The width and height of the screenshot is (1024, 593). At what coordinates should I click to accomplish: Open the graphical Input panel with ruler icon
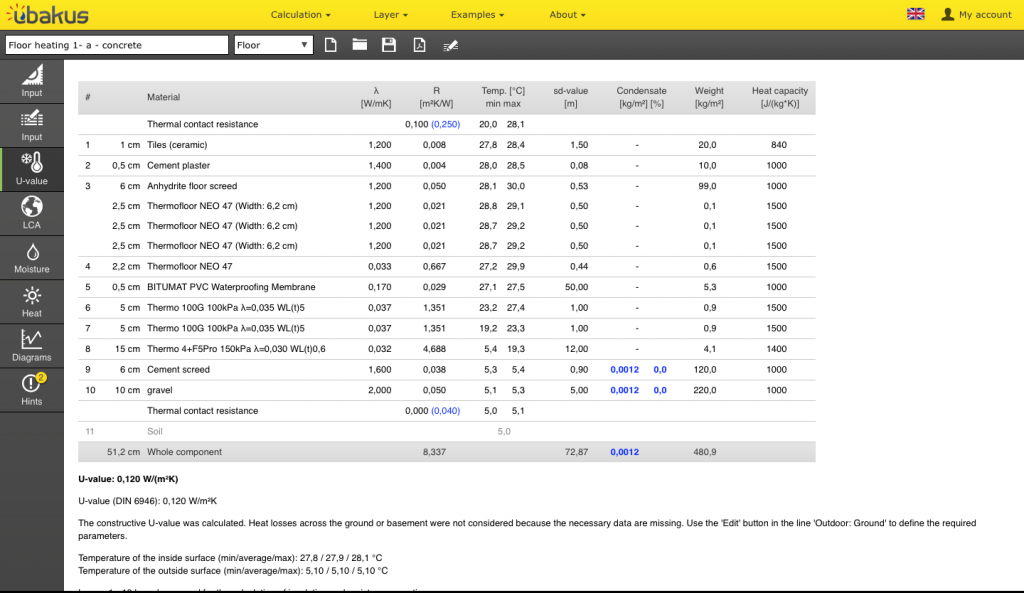(x=32, y=81)
